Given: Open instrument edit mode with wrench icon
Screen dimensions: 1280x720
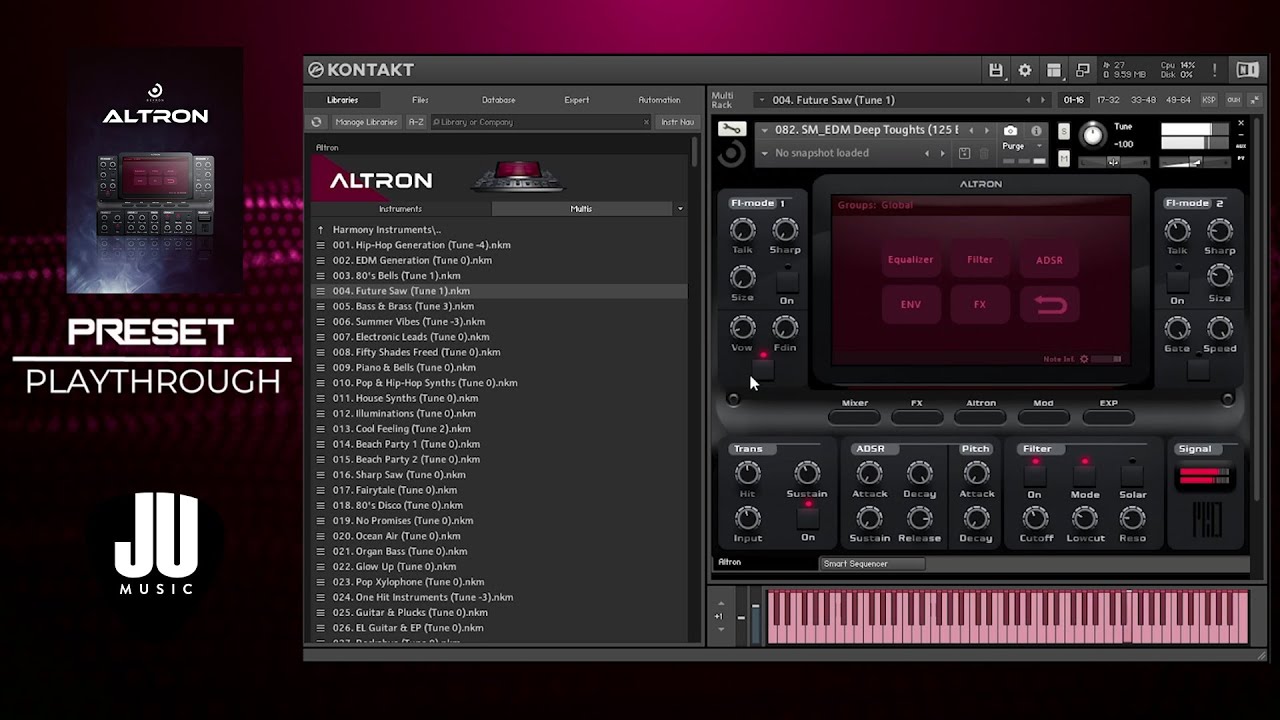Looking at the screenshot, I should [x=731, y=129].
